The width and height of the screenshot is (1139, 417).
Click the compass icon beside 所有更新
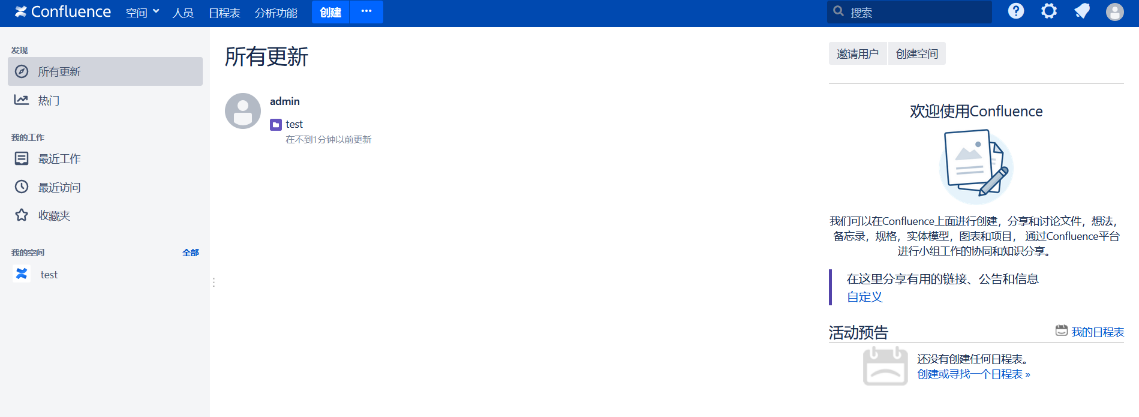22,72
